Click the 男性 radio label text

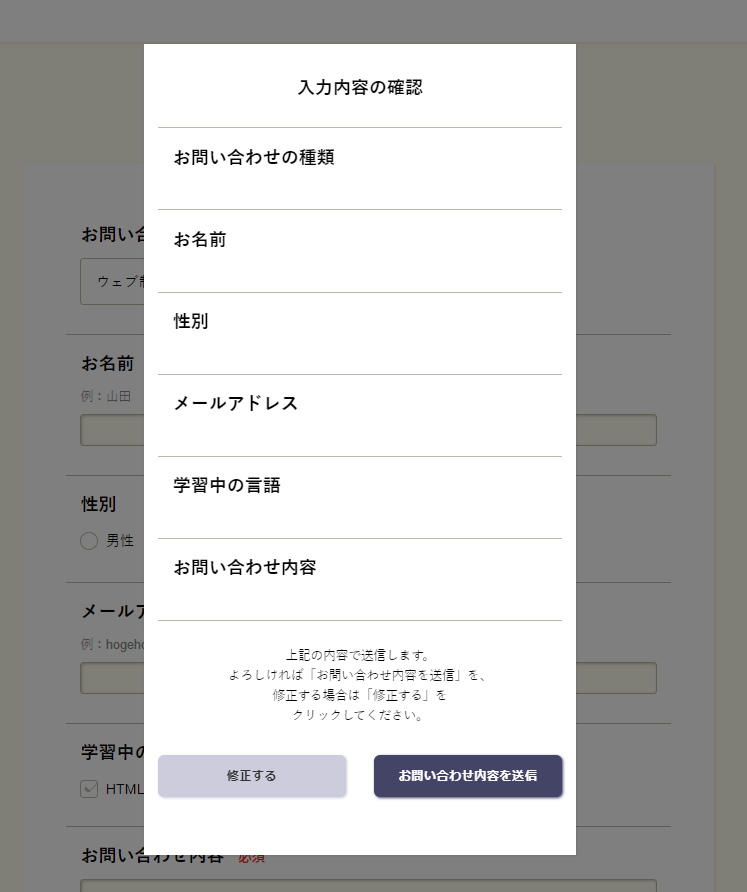pyautogui.click(x=120, y=541)
